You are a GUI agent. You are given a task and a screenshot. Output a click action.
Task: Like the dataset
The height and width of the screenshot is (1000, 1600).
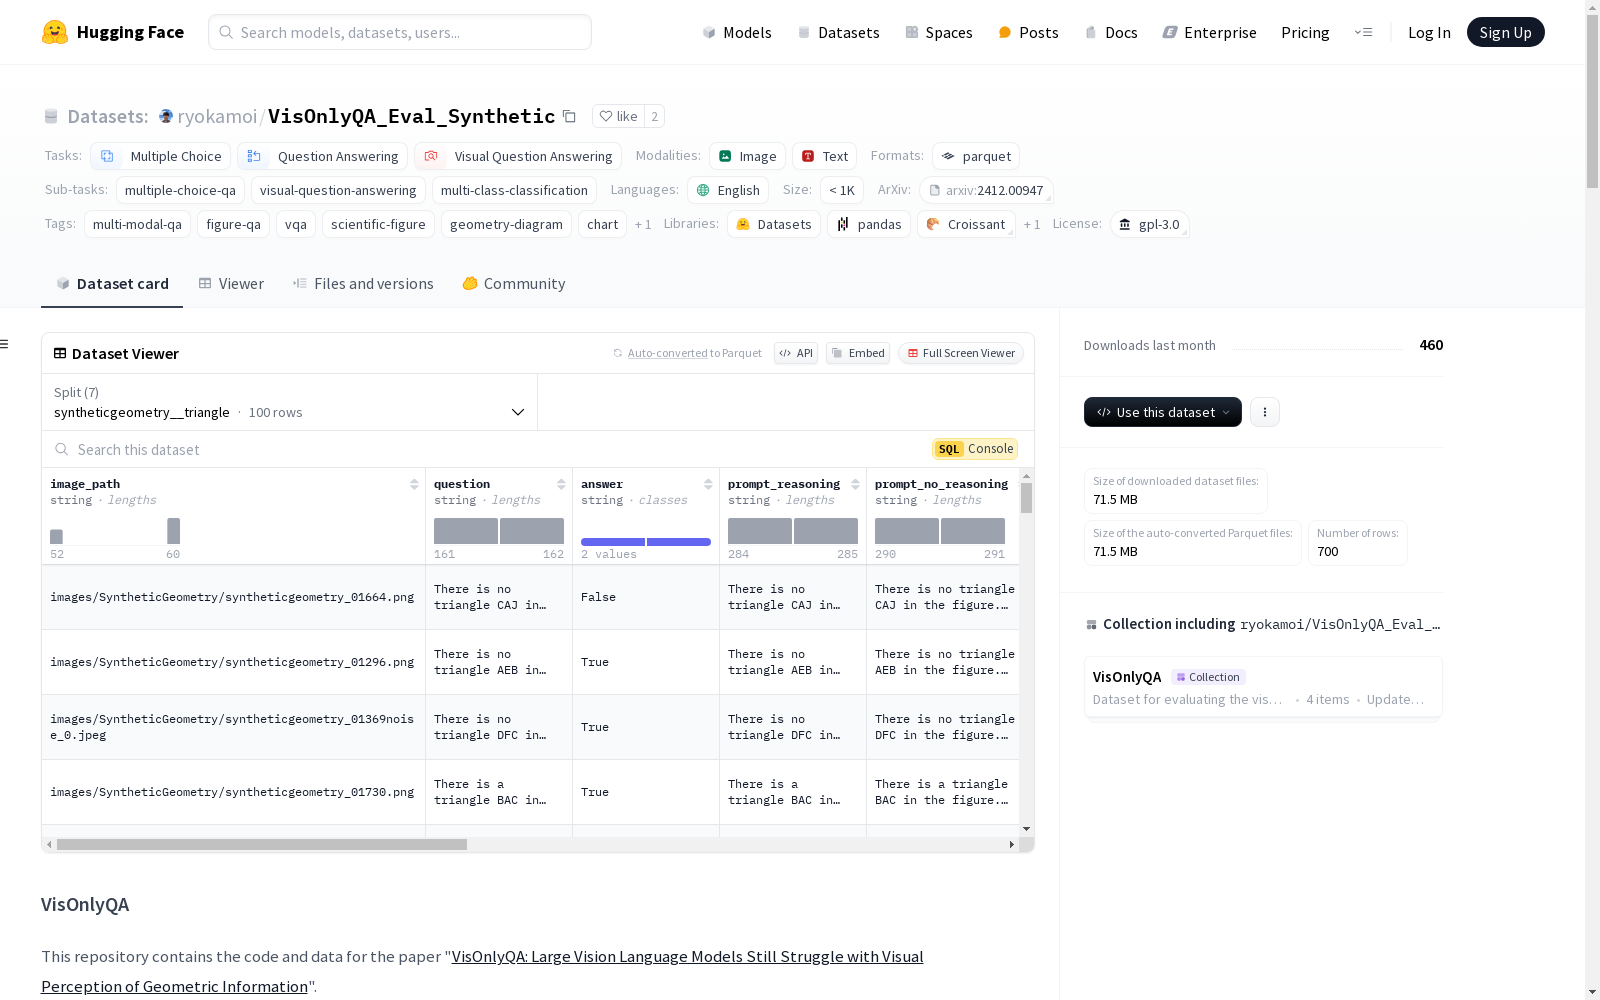[x=618, y=116]
